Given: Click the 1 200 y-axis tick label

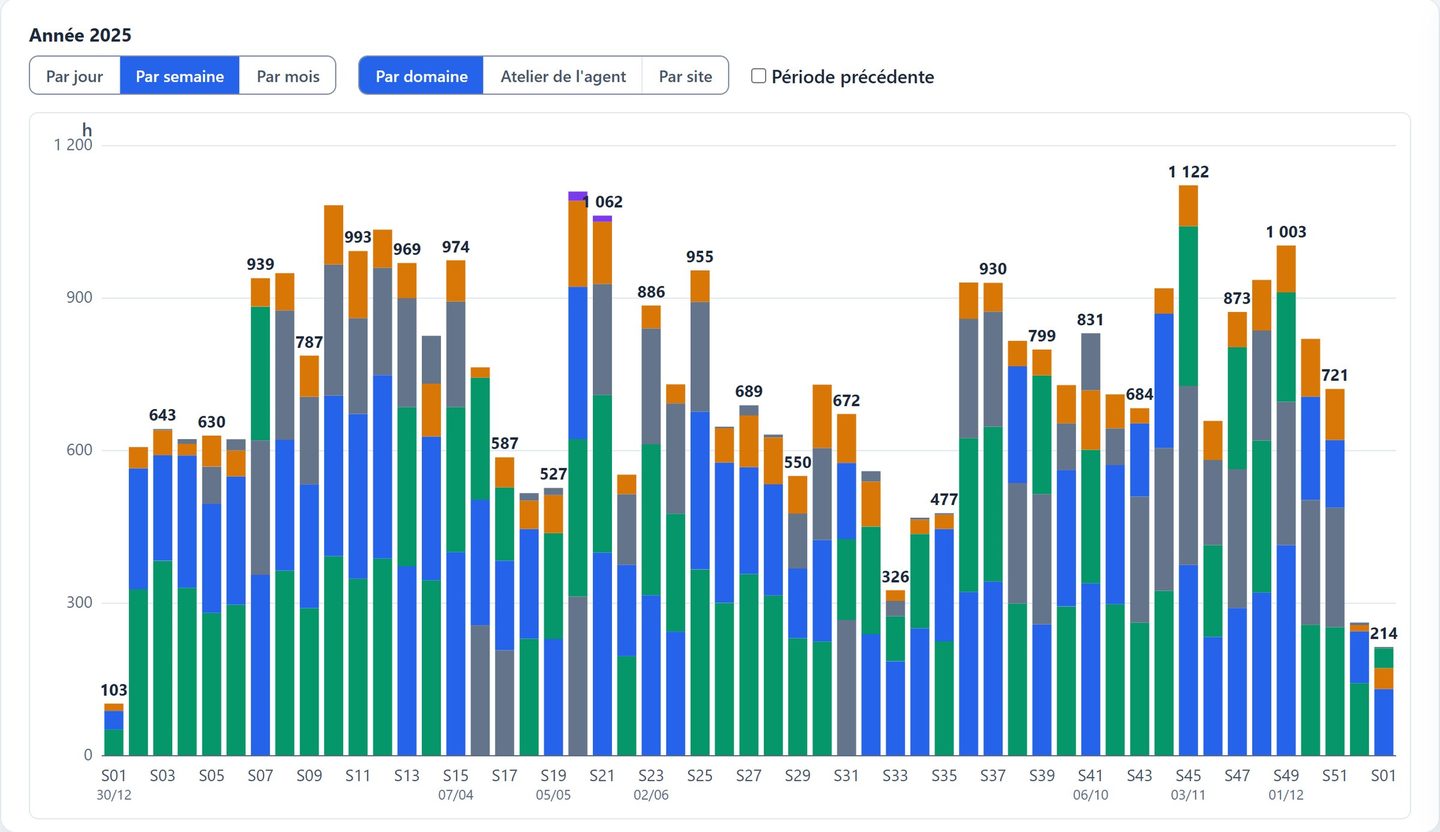Looking at the screenshot, I should pos(73,145).
